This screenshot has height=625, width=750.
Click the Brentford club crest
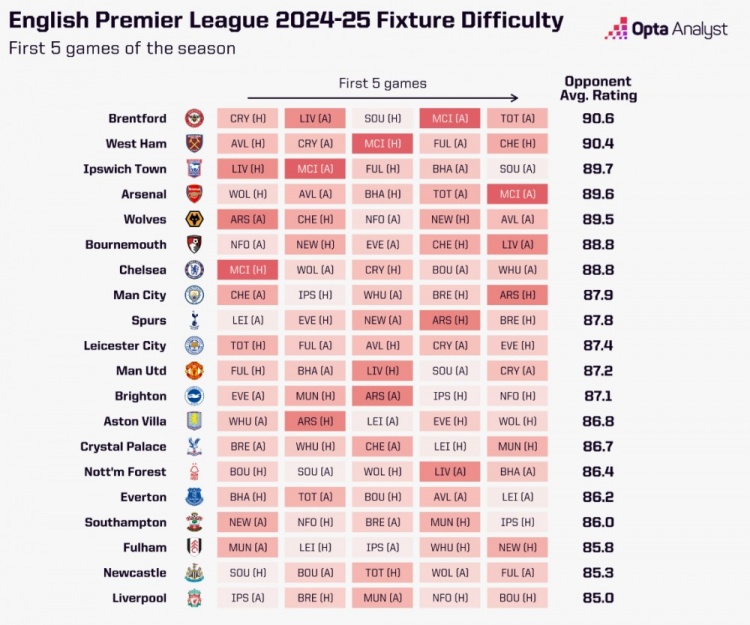[x=194, y=118]
